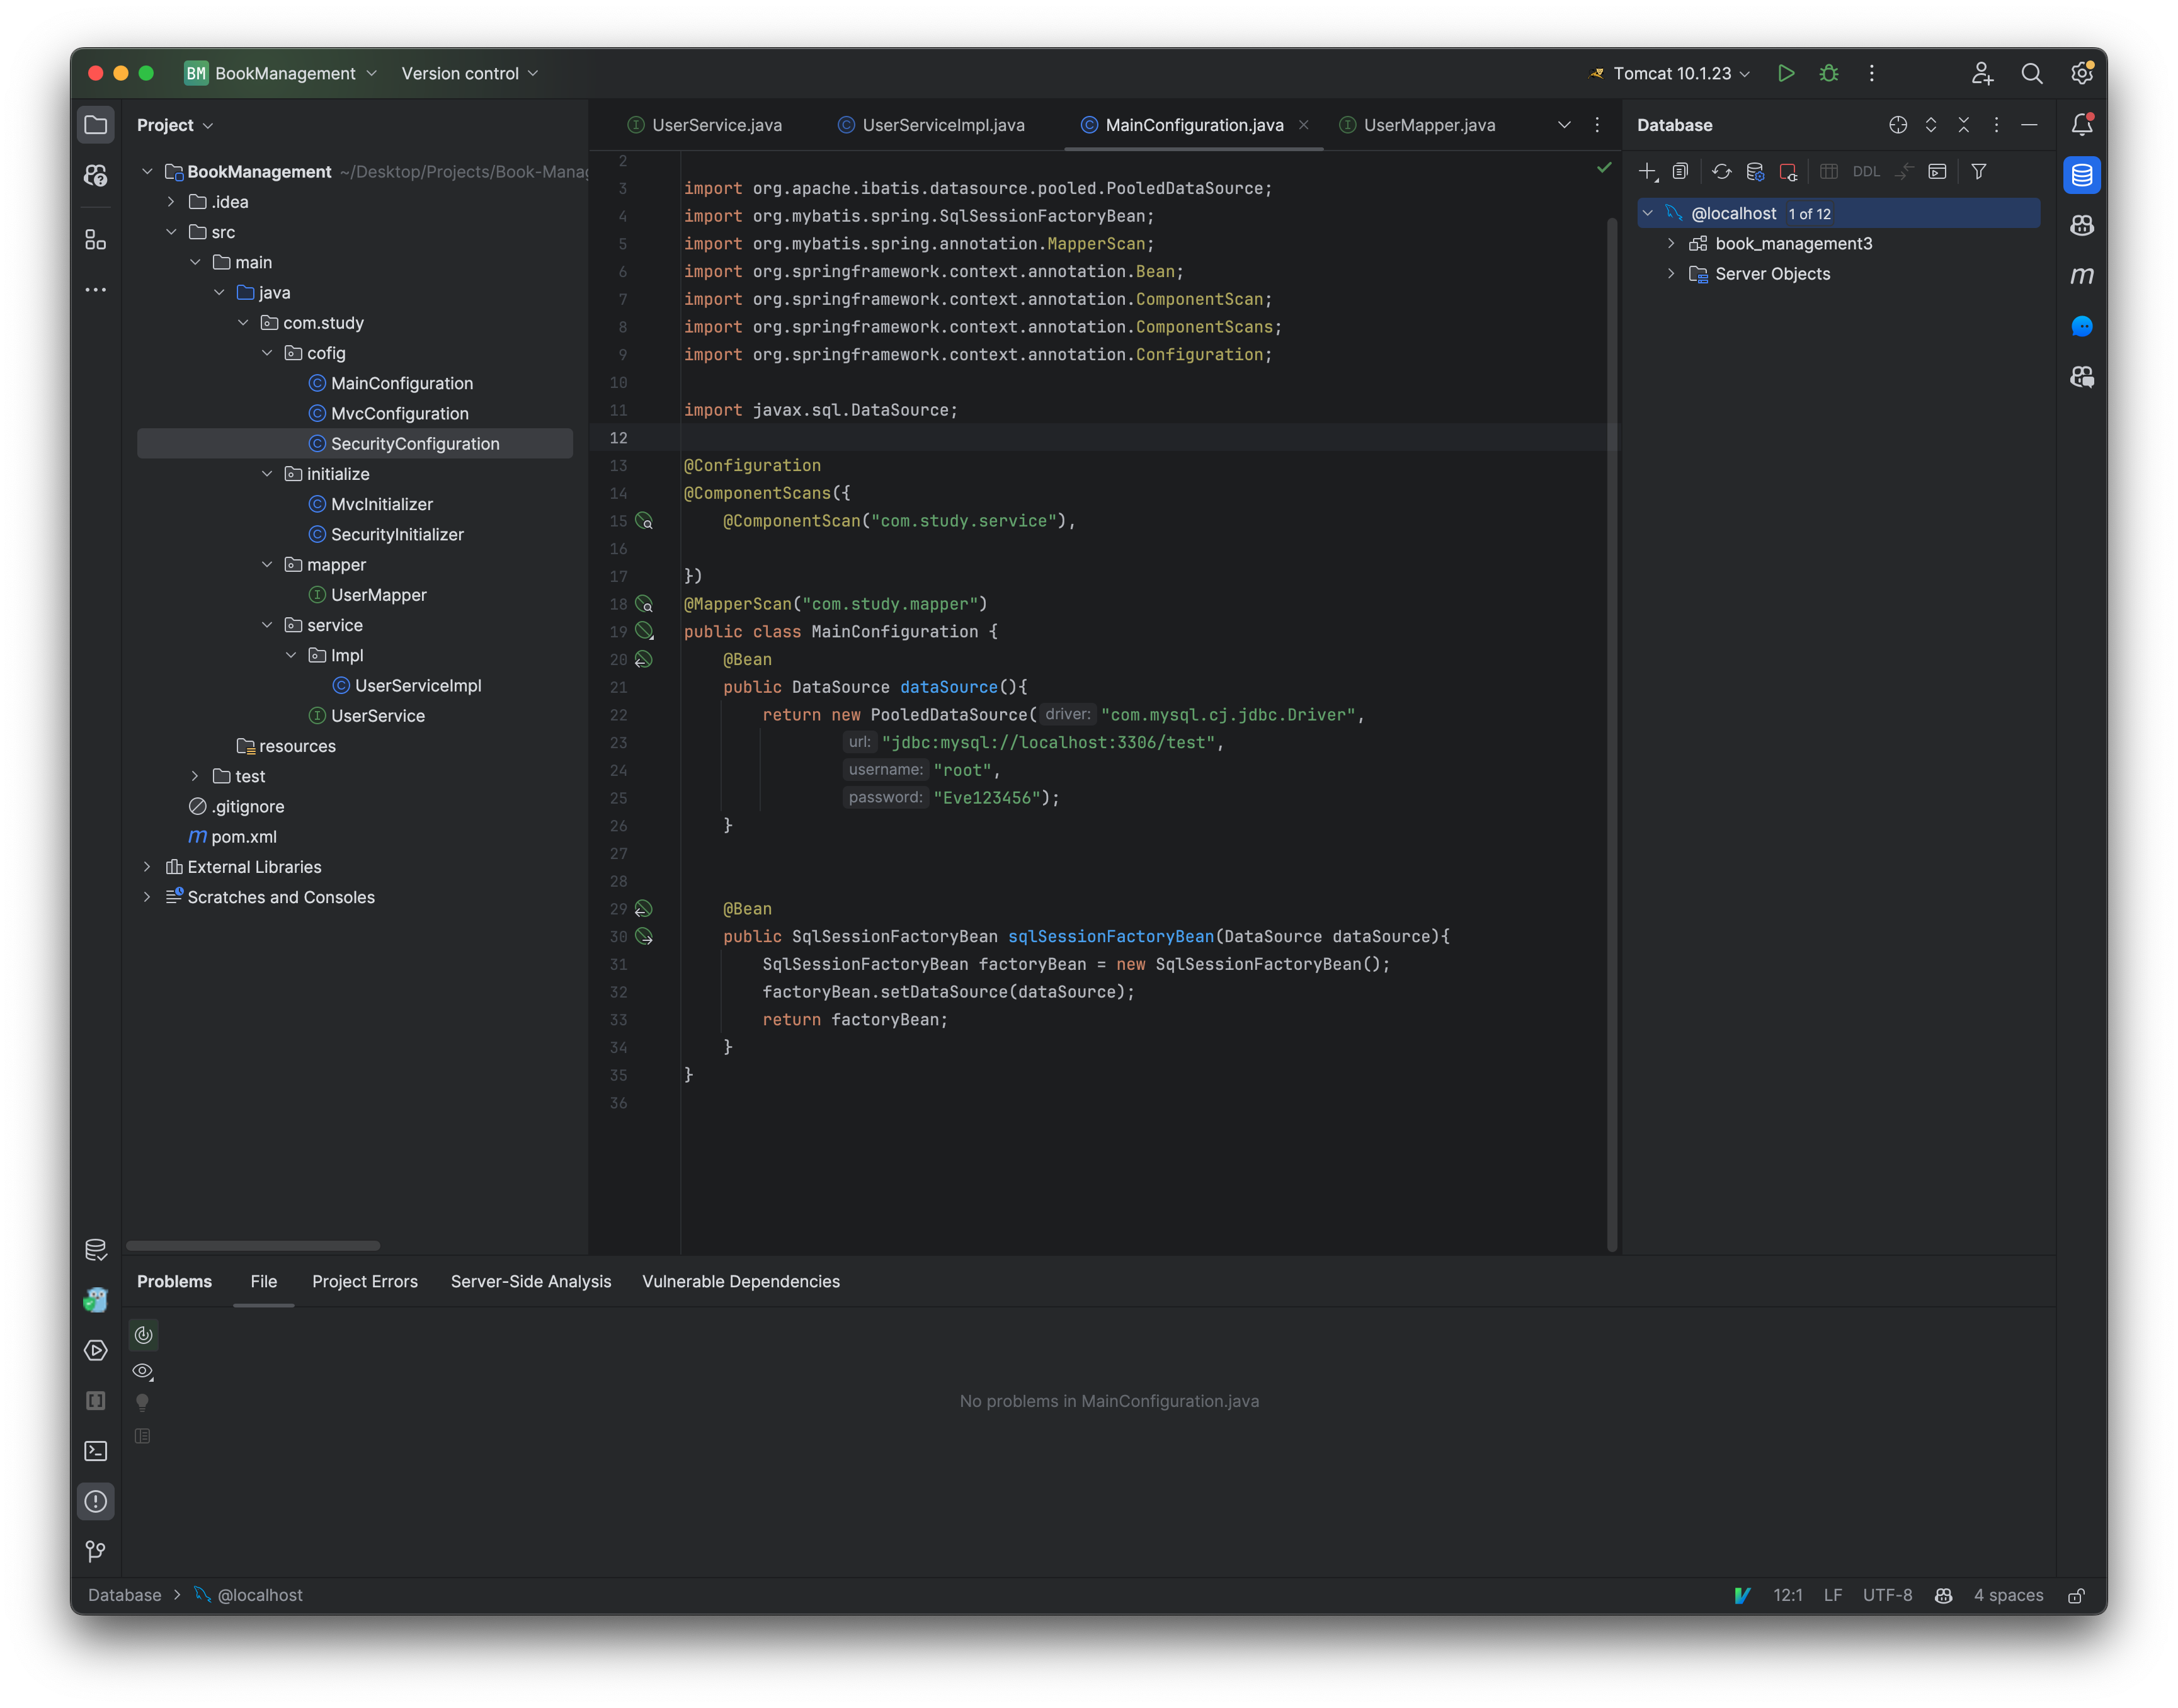Switch to UserService.java tab
The height and width of the screenshot is (1708, 2178).
click(704, 125)
